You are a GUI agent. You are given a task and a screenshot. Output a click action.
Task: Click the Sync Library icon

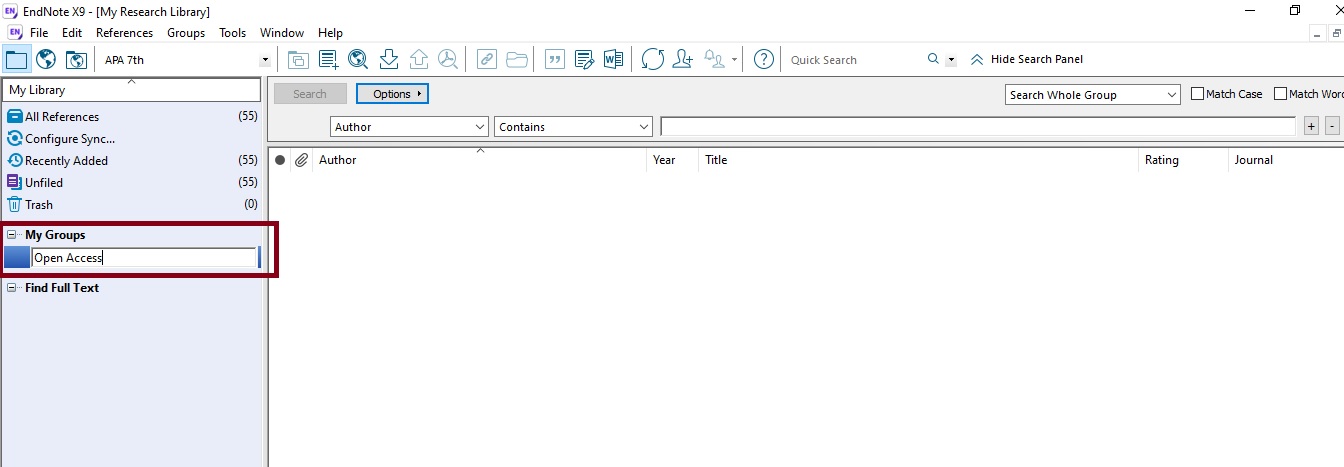652,59
